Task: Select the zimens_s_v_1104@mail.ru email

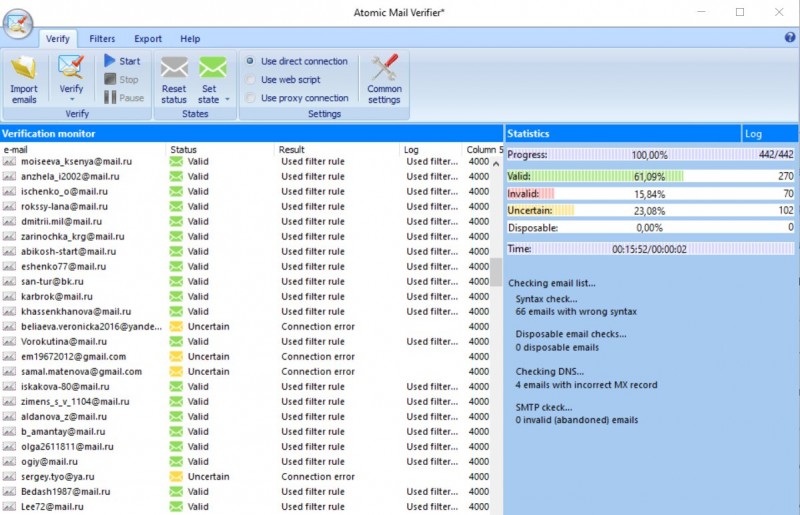Action: [x=75, y=401]
